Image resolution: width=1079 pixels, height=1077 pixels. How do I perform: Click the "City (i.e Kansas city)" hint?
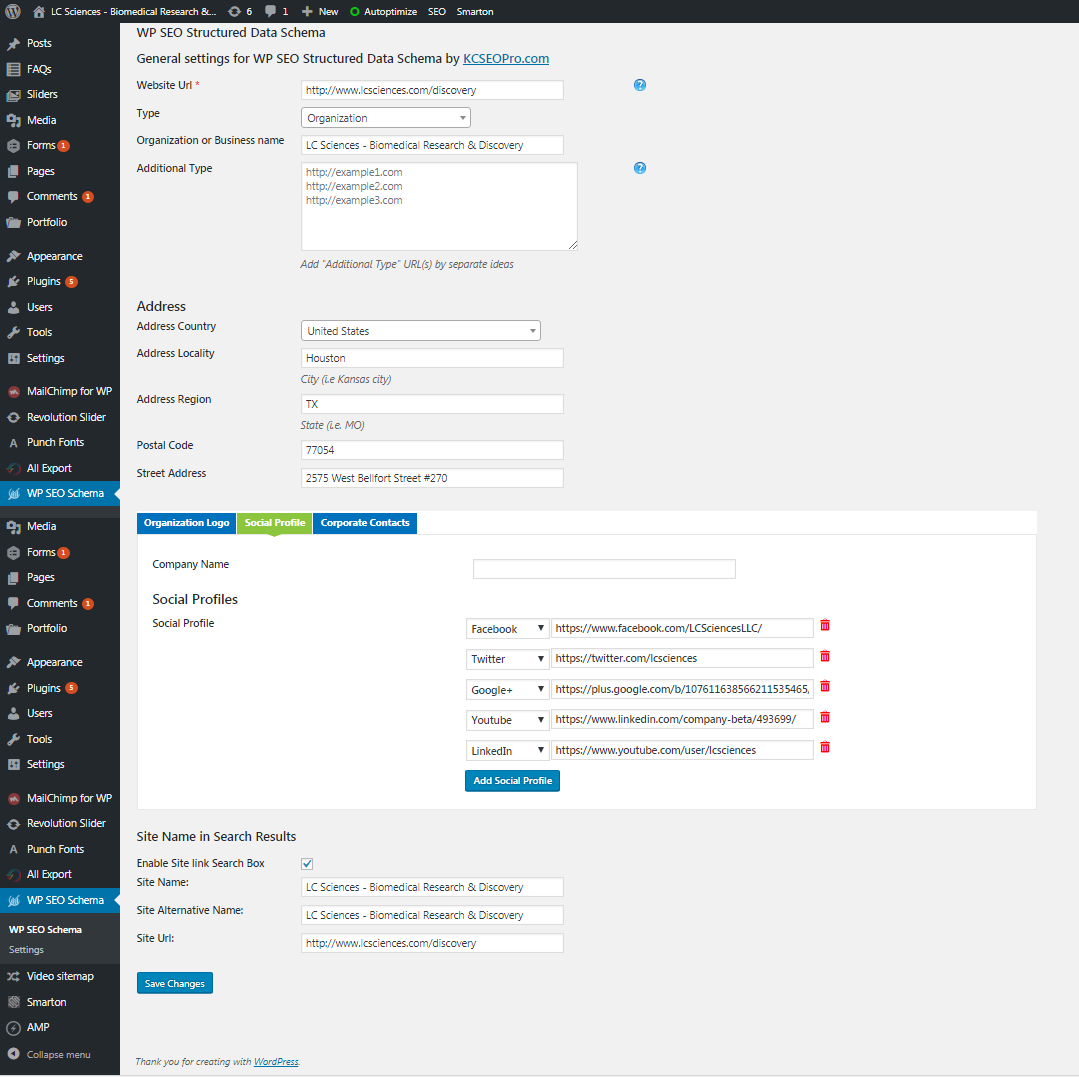pyautogui.click(x=345, y=379)
